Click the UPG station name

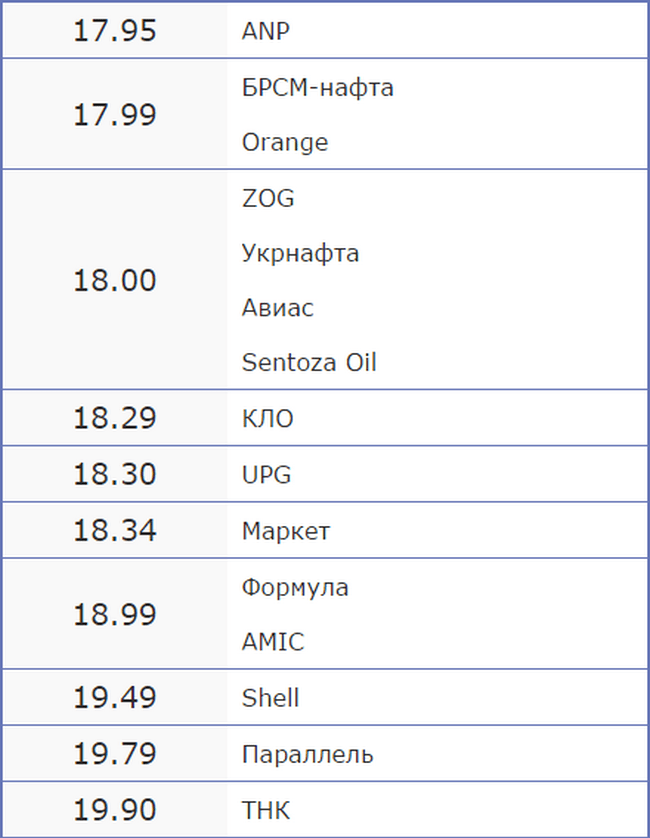[x=266, y=475]
